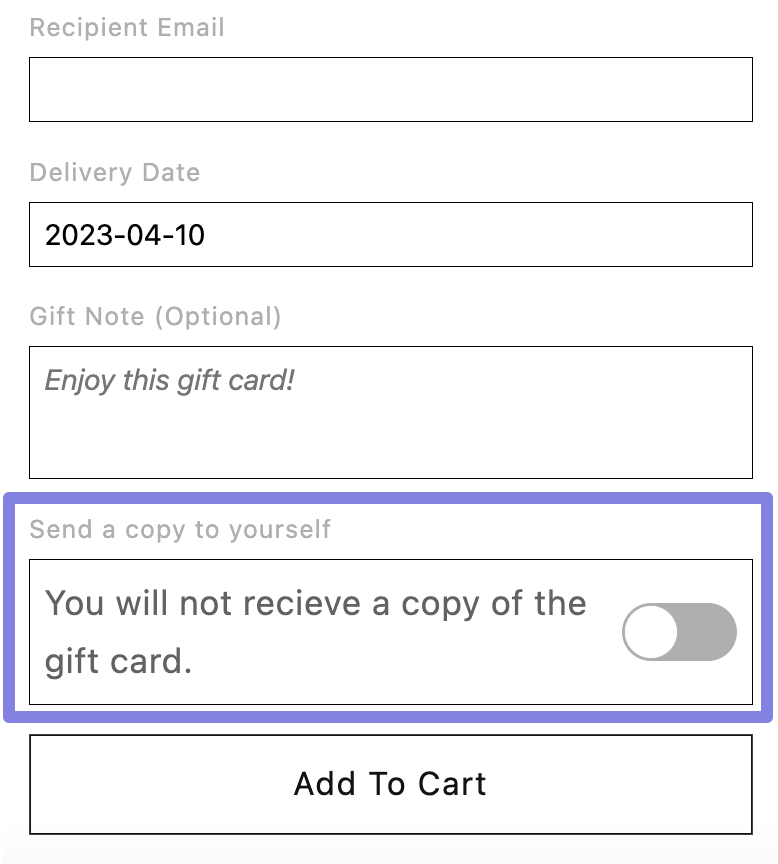778x864 pixels.
Task: Click into the Gift Note text area
Action: (x=390, y=412)
